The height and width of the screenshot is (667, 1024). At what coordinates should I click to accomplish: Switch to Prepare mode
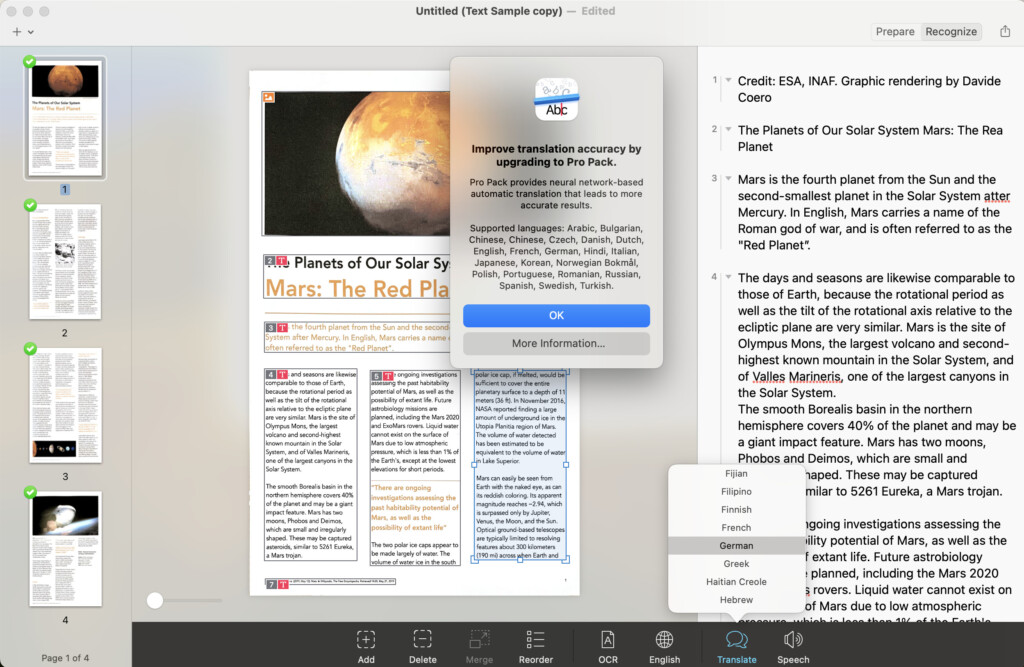pyautogui.click(x=895, y=31)
